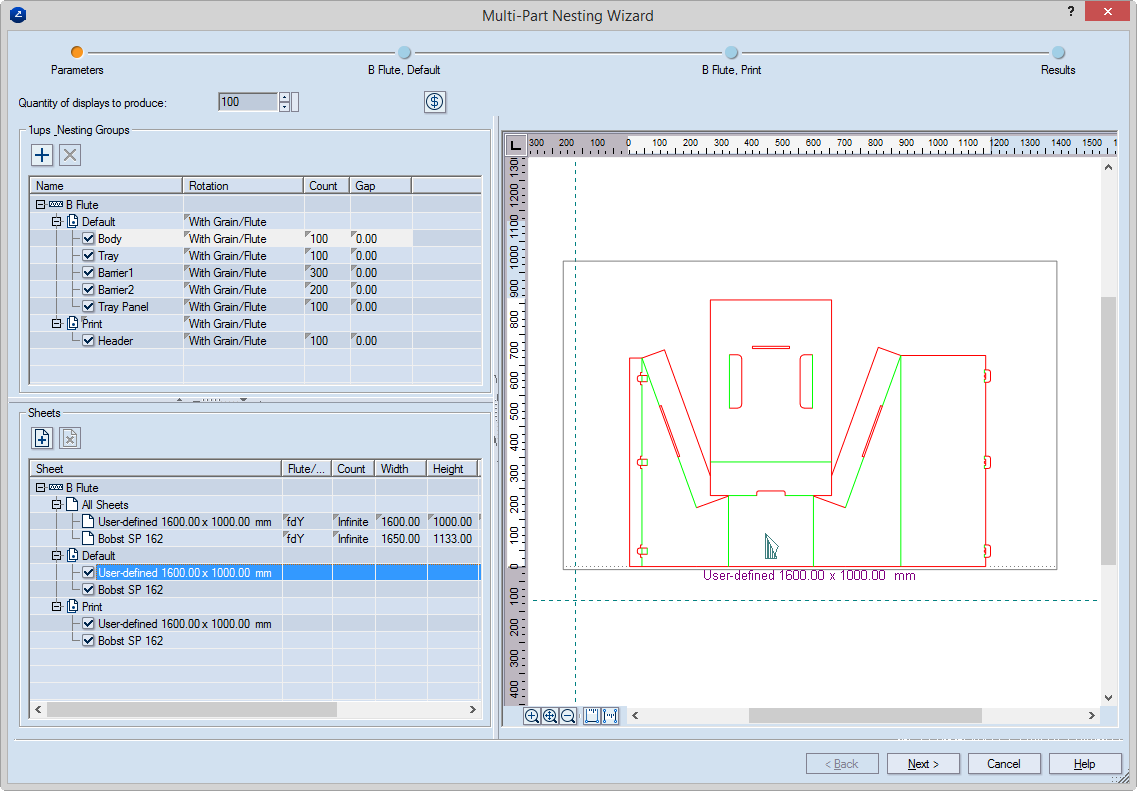The width and height of the screenshot is (1137, 791).
Task: Go to the B Flute, Default step
Action: [404, 53]
